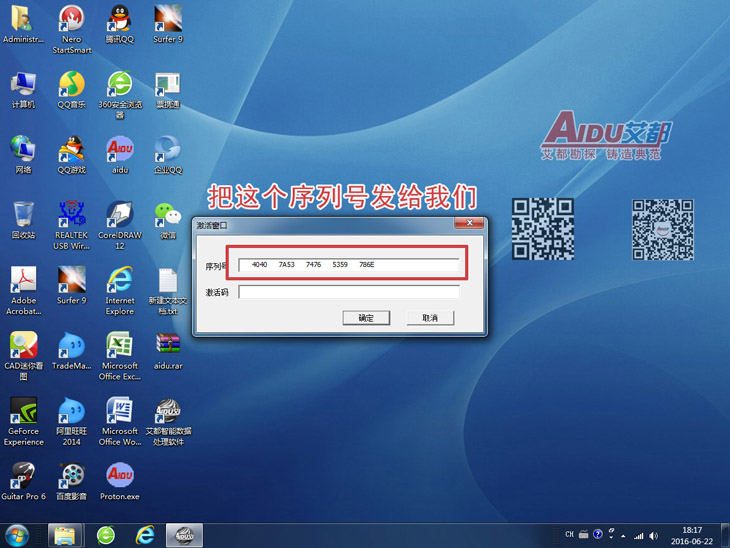
Task: Open Windows Explorer from taskbar
Action: tap(65, 535)
